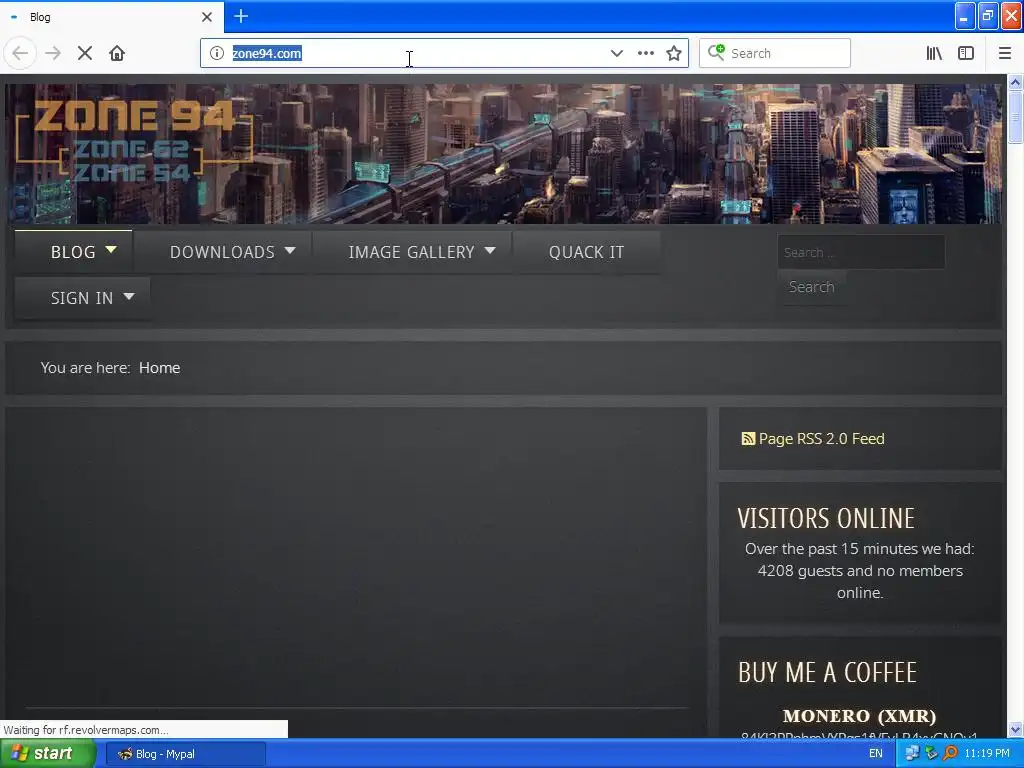The width and height of the screenshot is (1024, 768).
Task: Select the Blog browser tab
Action: [111, 17]
